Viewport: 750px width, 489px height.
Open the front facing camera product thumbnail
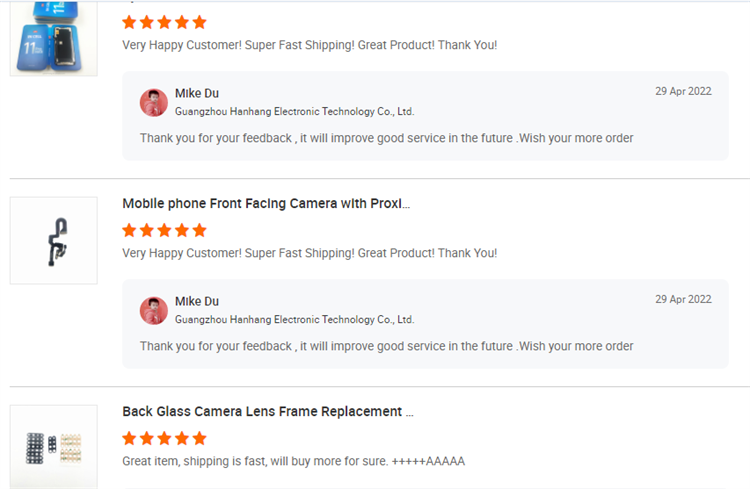pyautogui.click(x=53, y=241)
